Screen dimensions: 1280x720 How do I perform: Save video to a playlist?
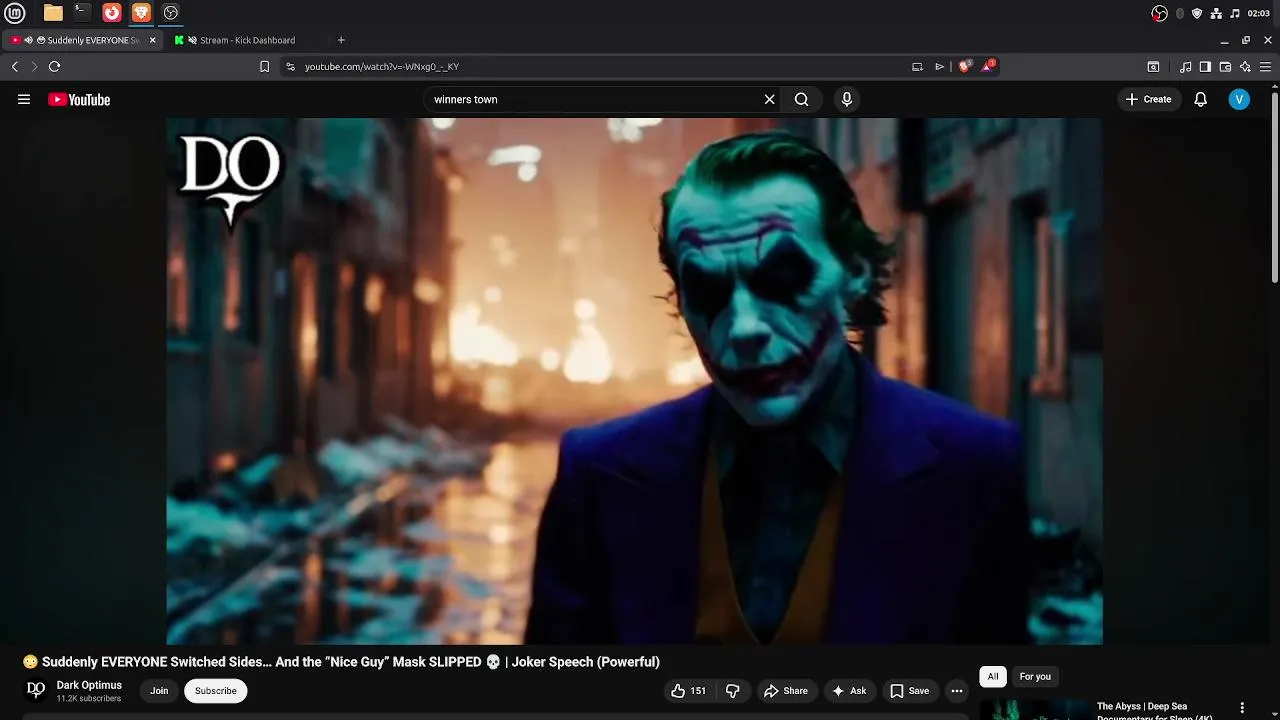click(910, 691)
